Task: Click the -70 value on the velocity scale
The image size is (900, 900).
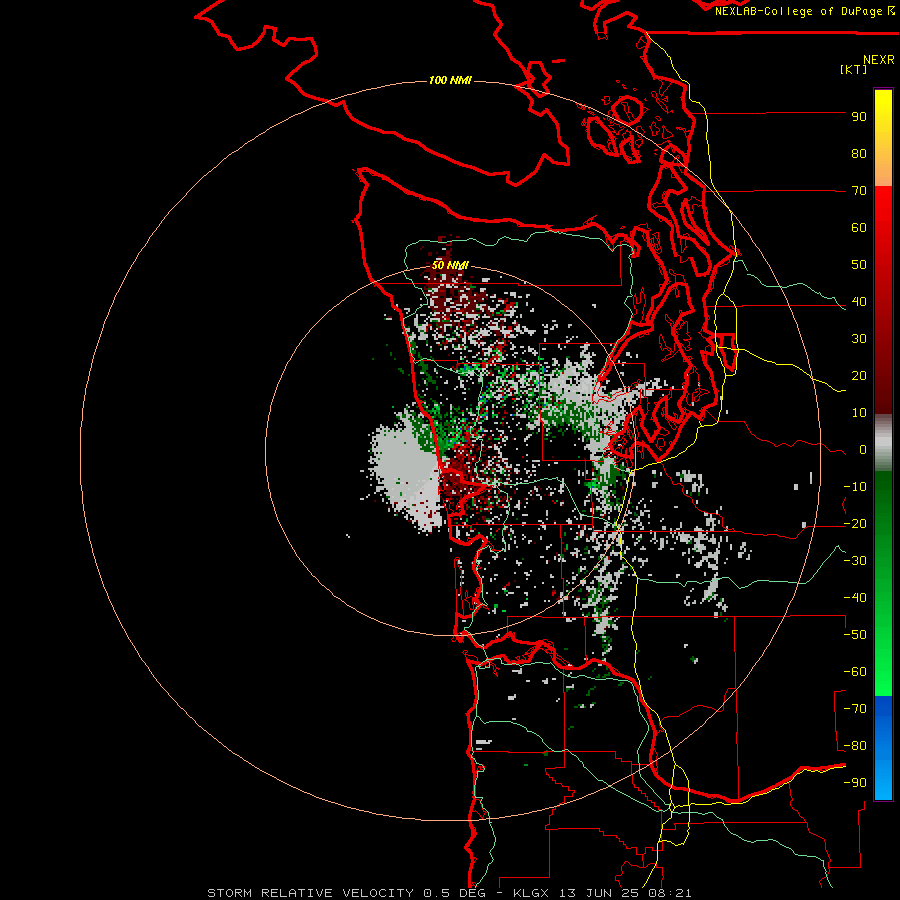Action: (x=855, y=709)
